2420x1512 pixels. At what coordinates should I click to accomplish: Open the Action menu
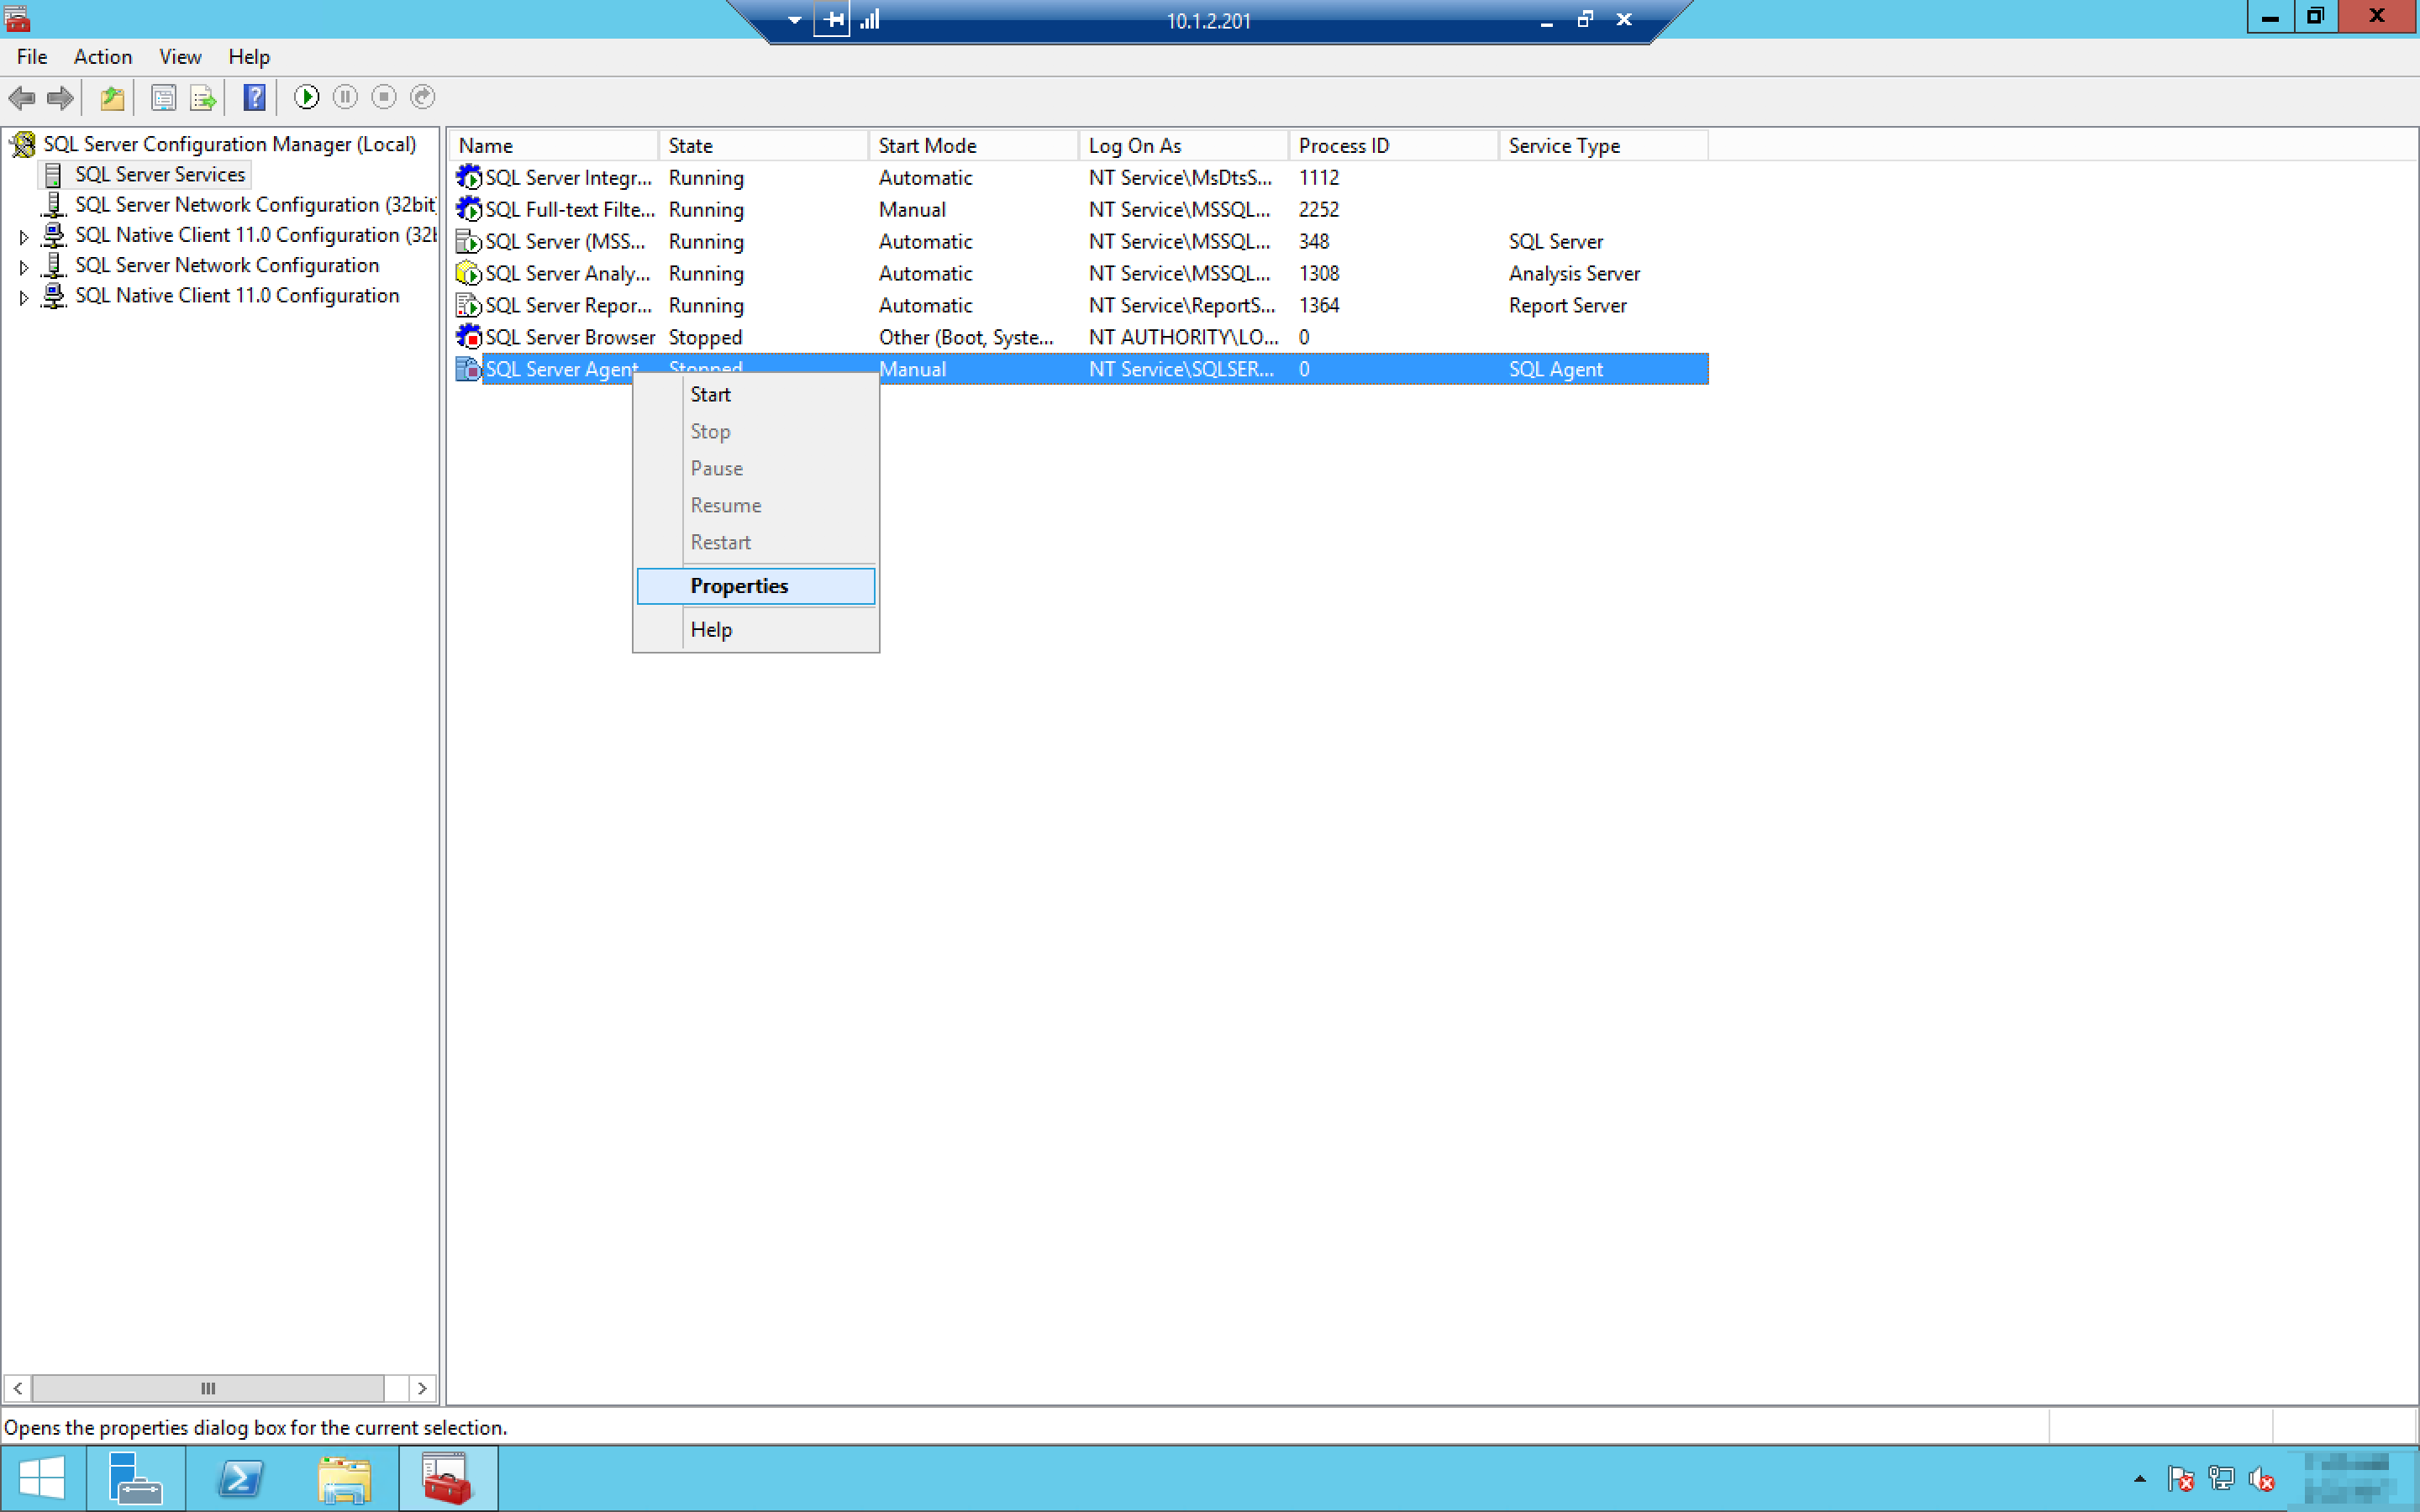click(102, 57)
